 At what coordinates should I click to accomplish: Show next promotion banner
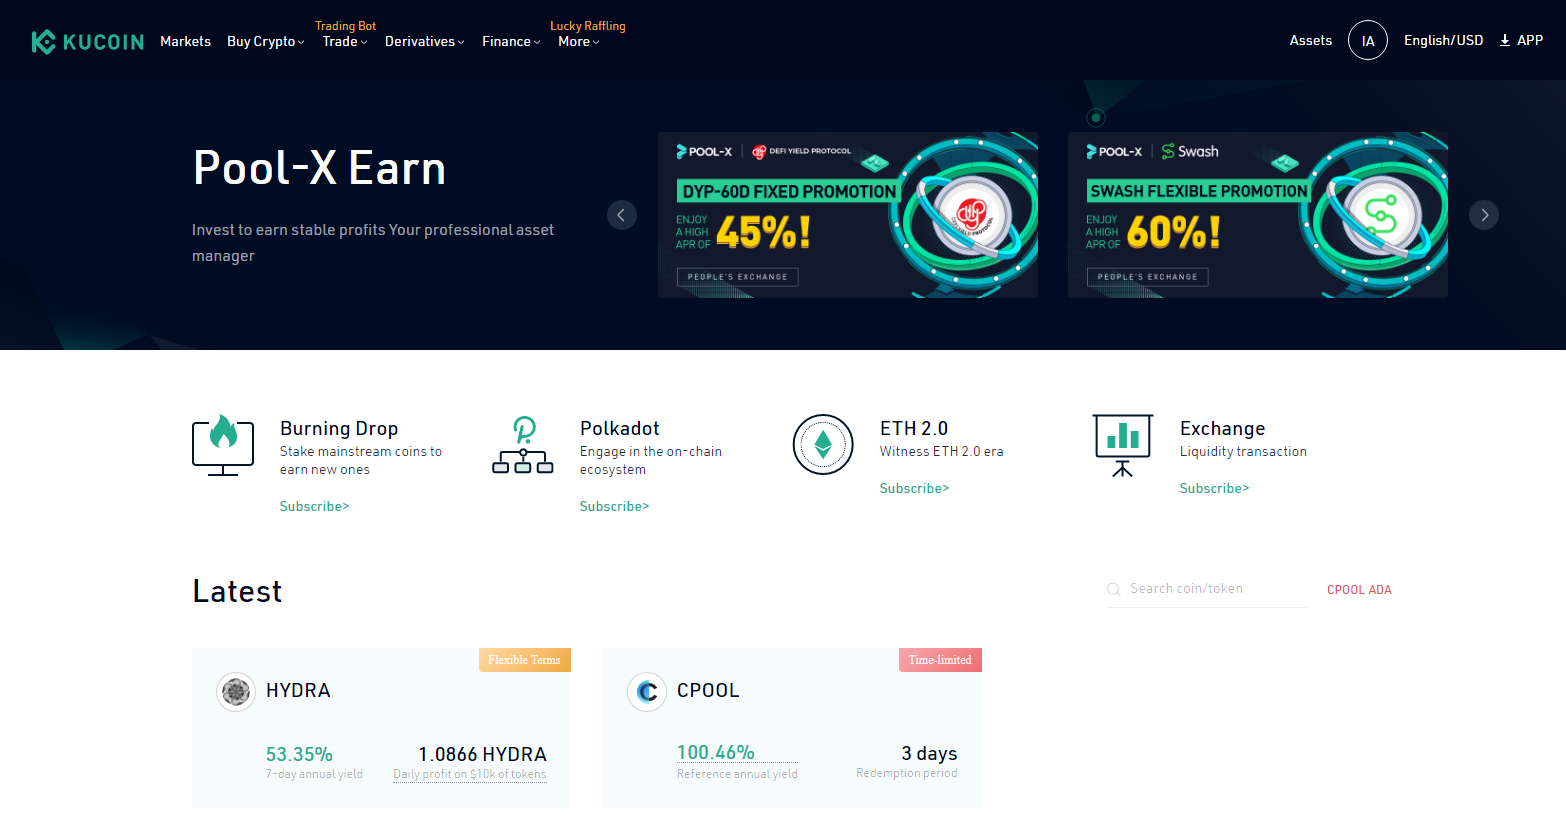(x=1484, y=215)
